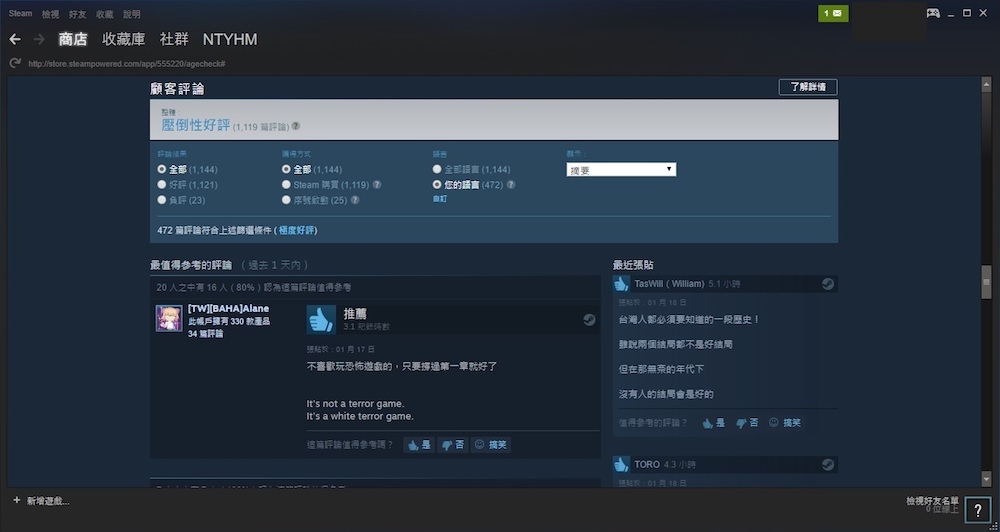Click the forward arrow navigation icon

click(39, 40)
